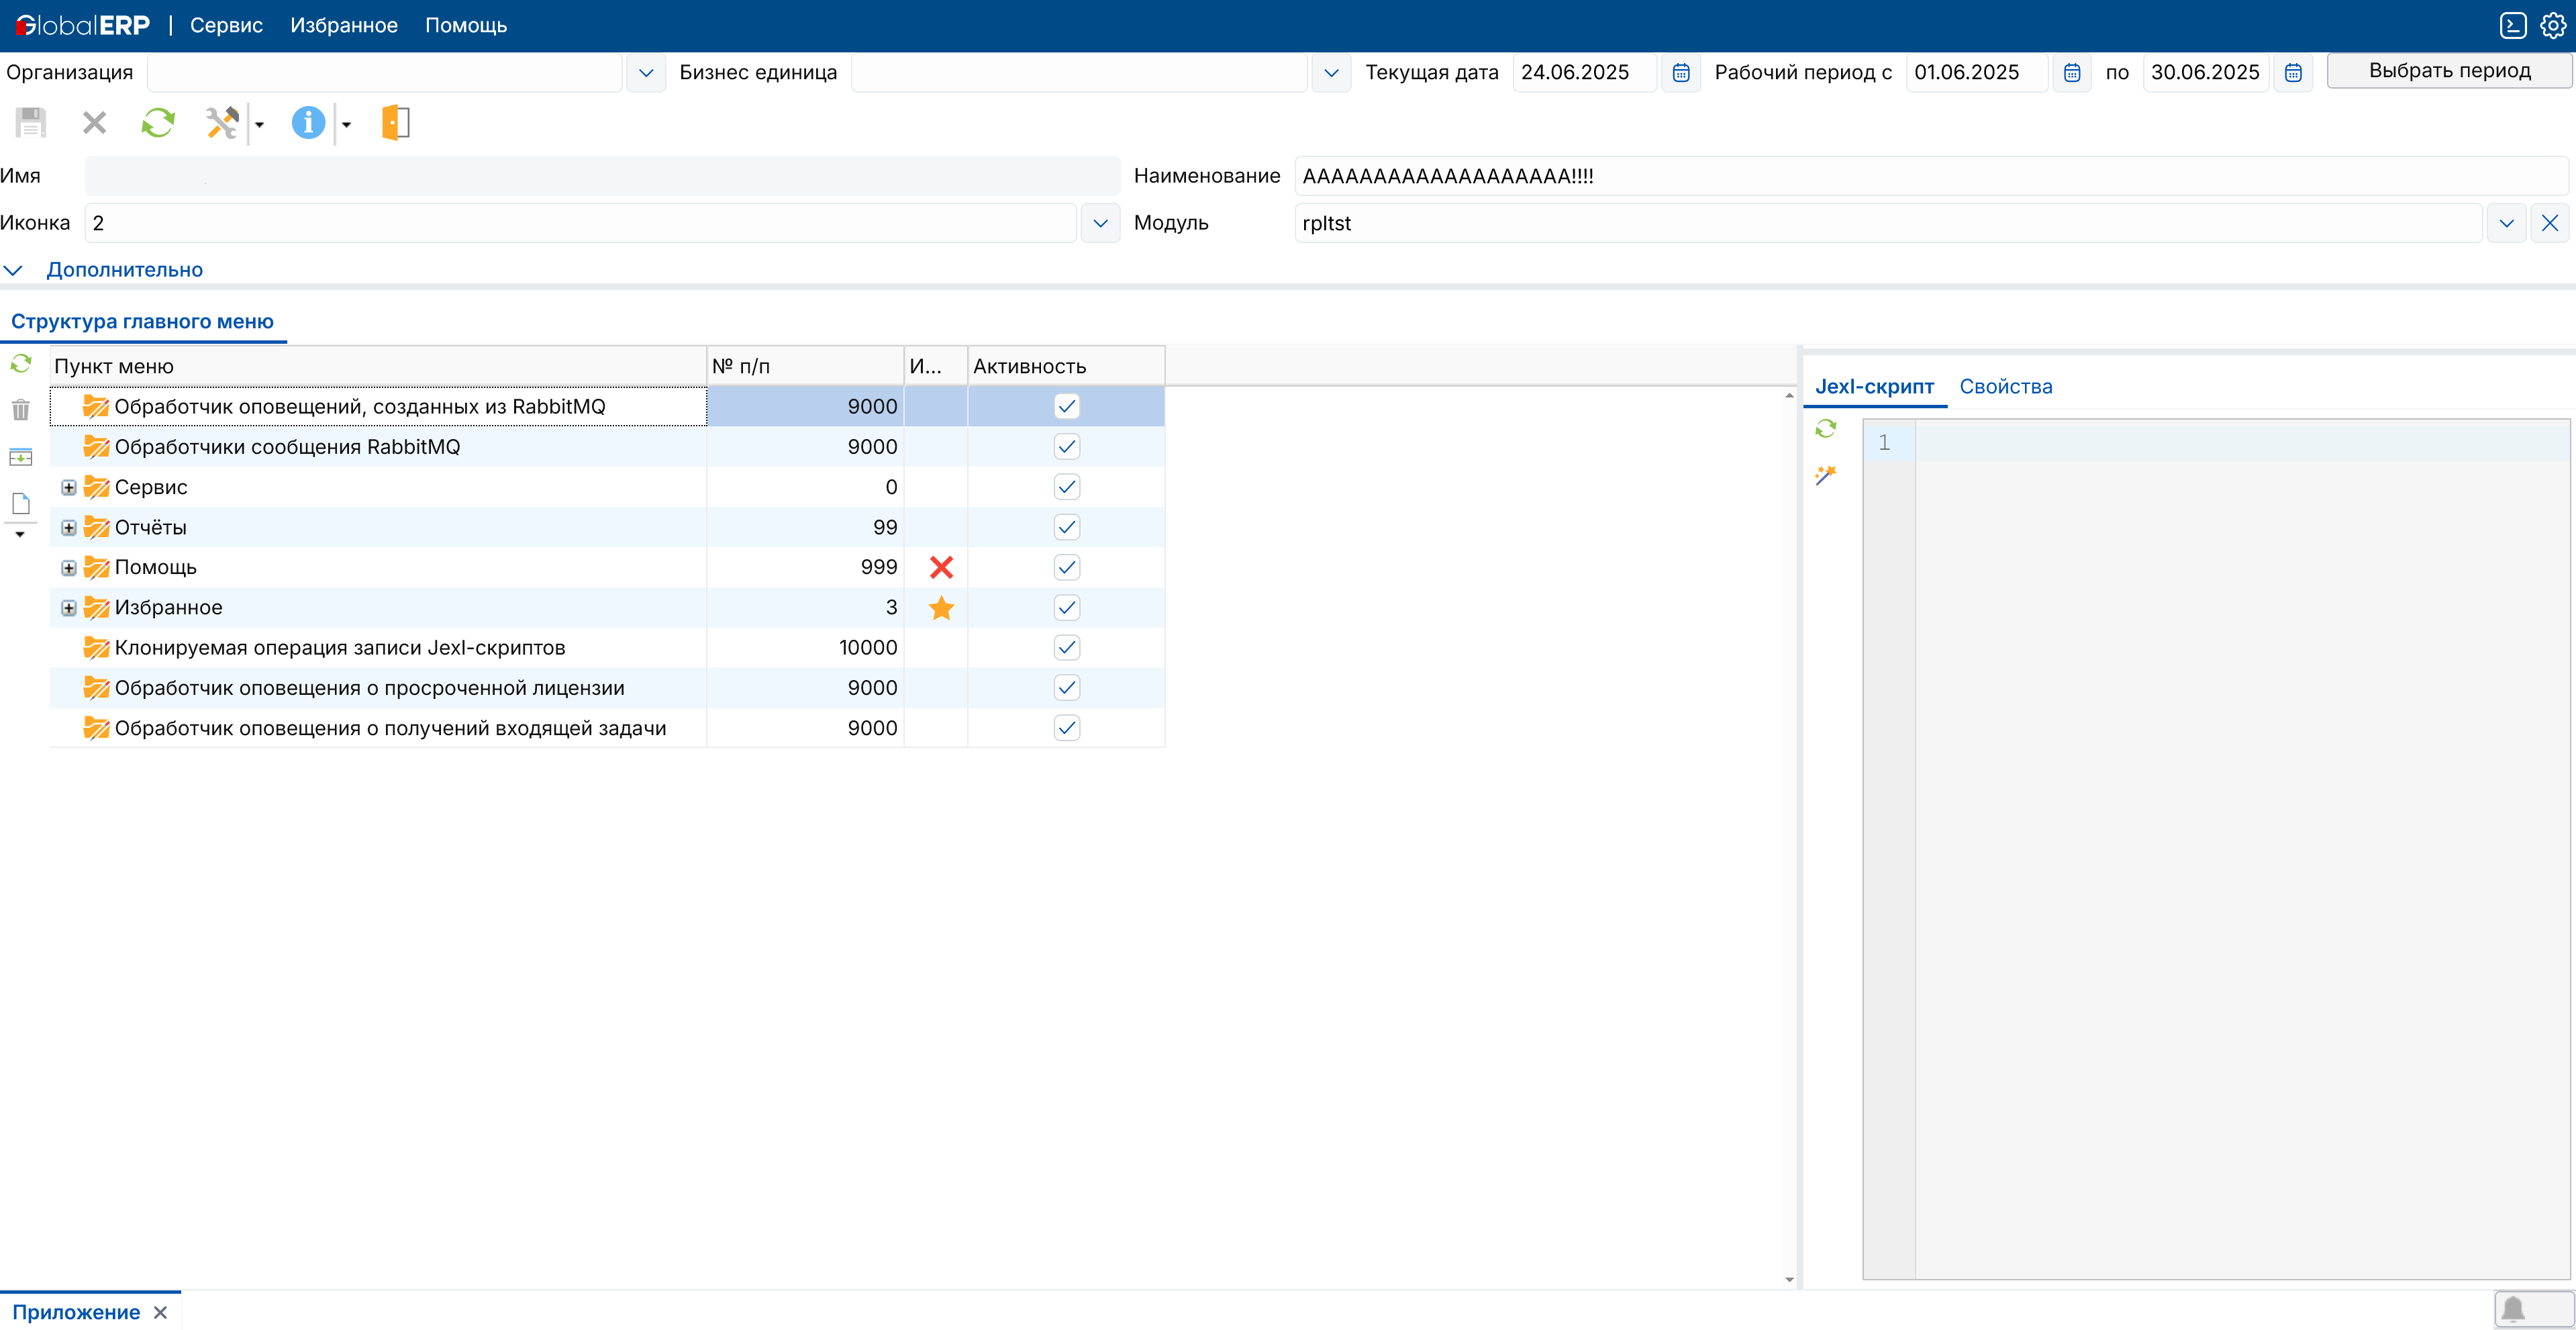Switch to the Свойства tab
The image size is (2576, 1330).
tap(2005, 387)
